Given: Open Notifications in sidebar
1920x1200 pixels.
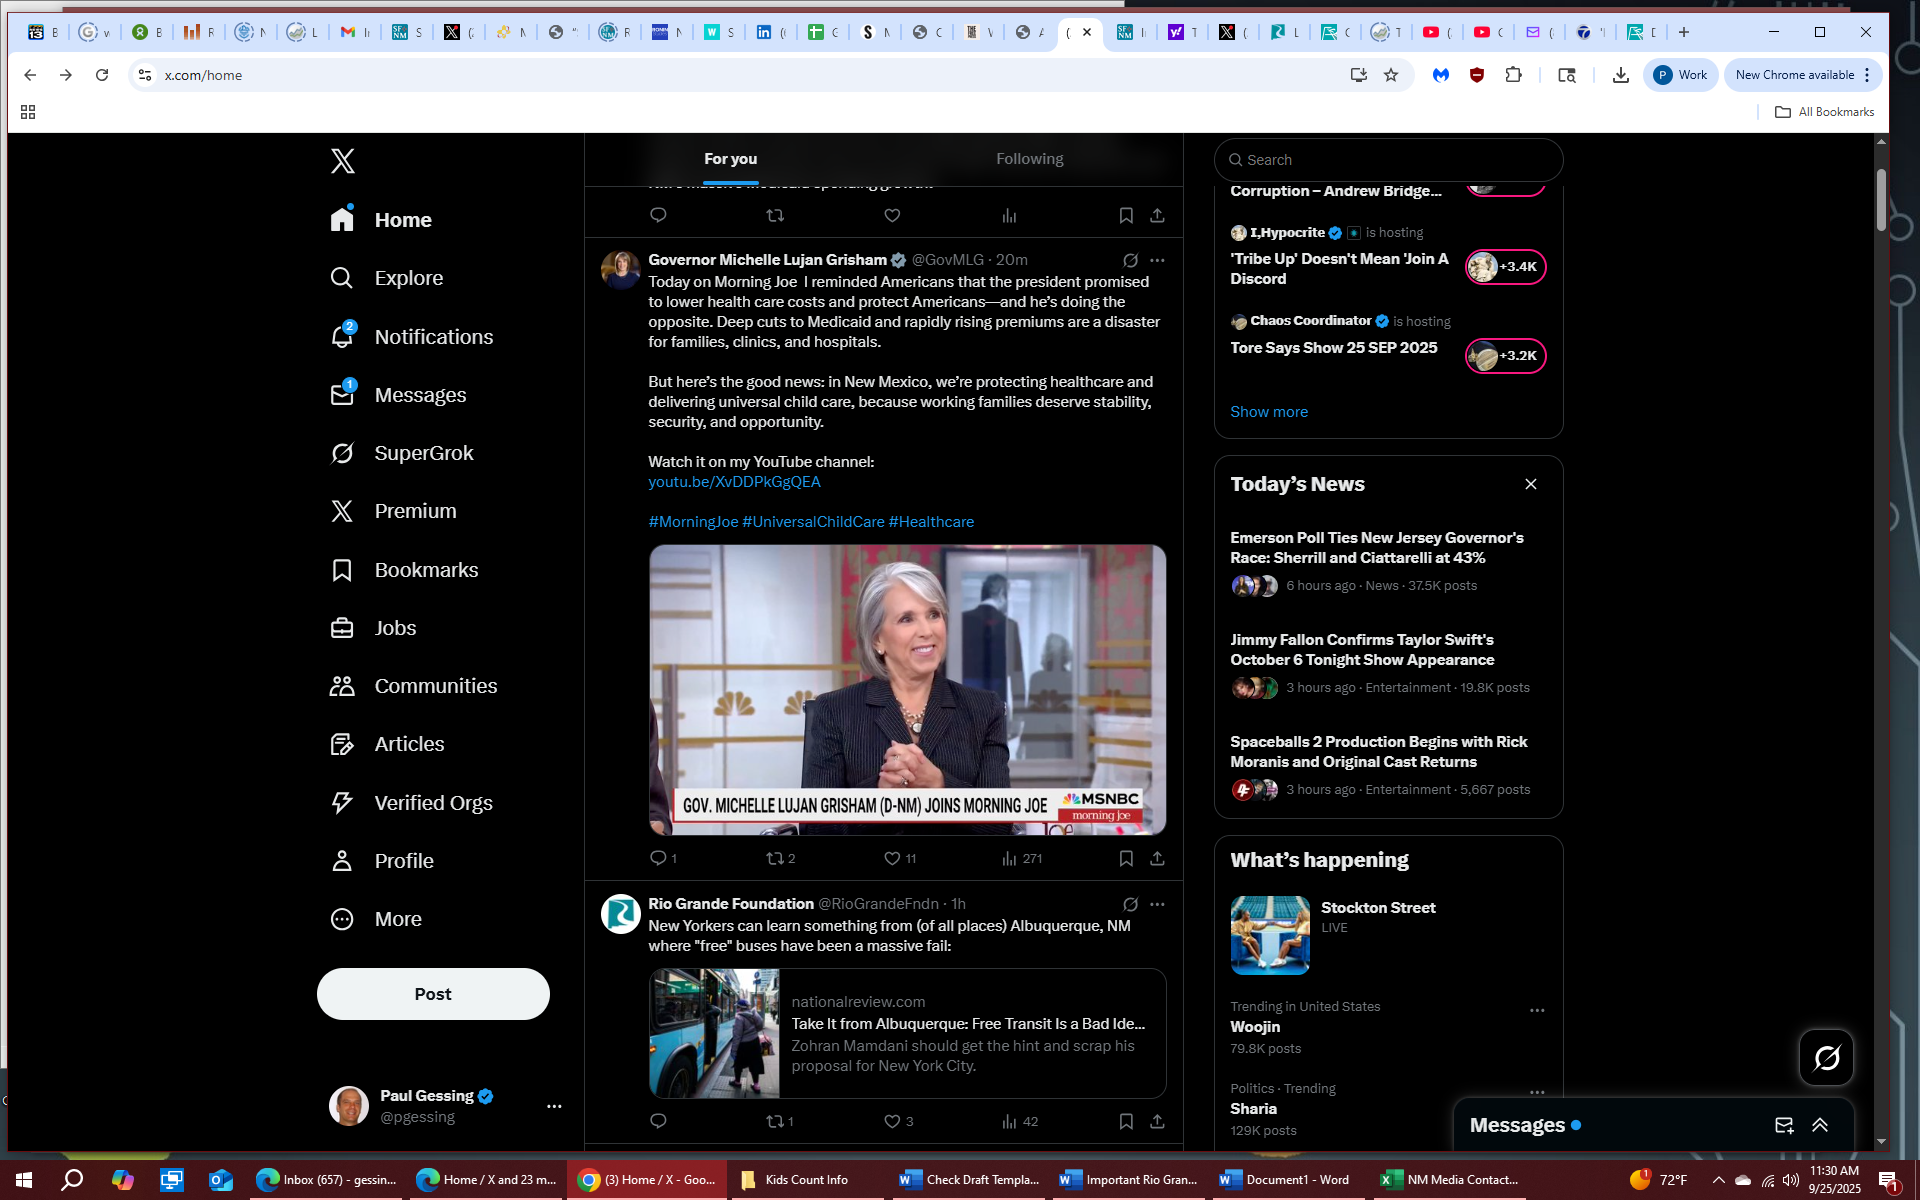Looking at the screenshot, I should pos(433,337).
